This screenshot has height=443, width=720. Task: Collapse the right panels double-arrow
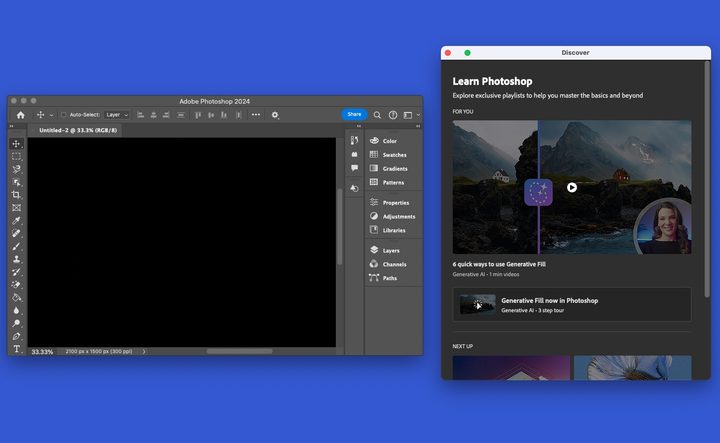pyautogui.click(x=418, y=126)
